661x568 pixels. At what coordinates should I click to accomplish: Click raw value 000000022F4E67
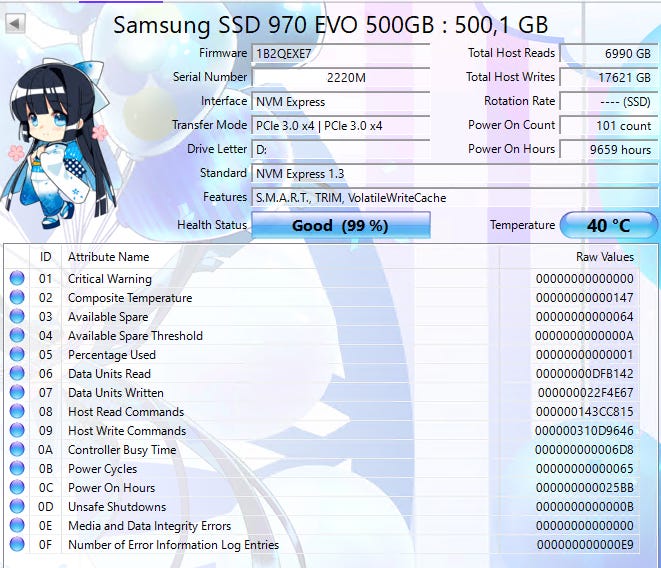[x=586, y=393]
